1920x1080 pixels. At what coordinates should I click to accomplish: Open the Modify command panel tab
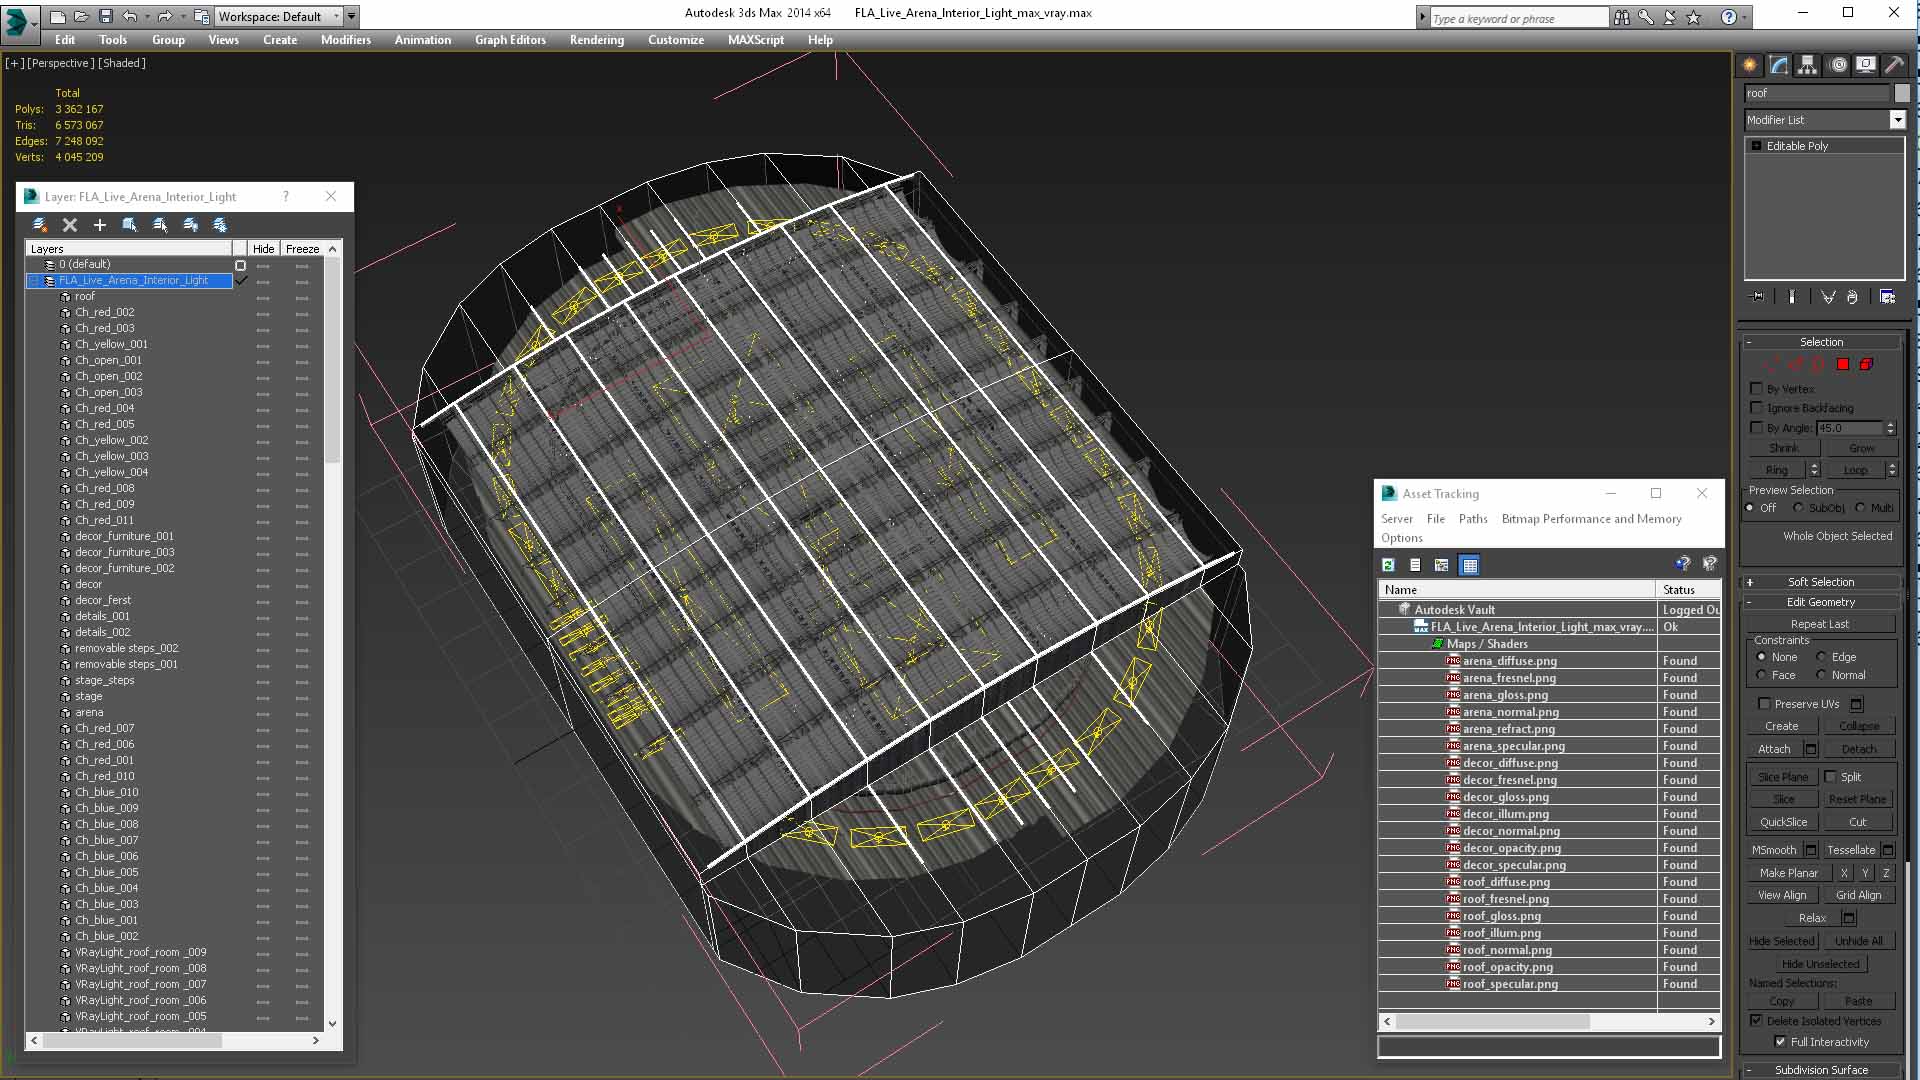pos(1779,64)
